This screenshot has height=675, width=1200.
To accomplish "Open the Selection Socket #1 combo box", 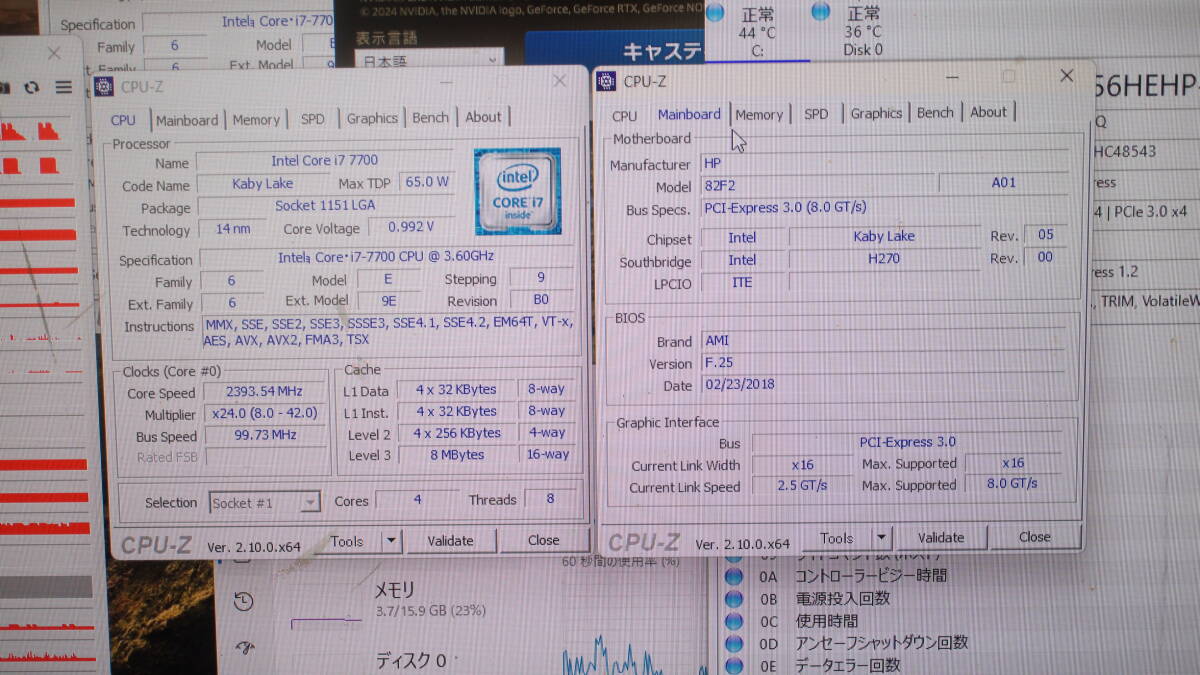I will 265,503.
